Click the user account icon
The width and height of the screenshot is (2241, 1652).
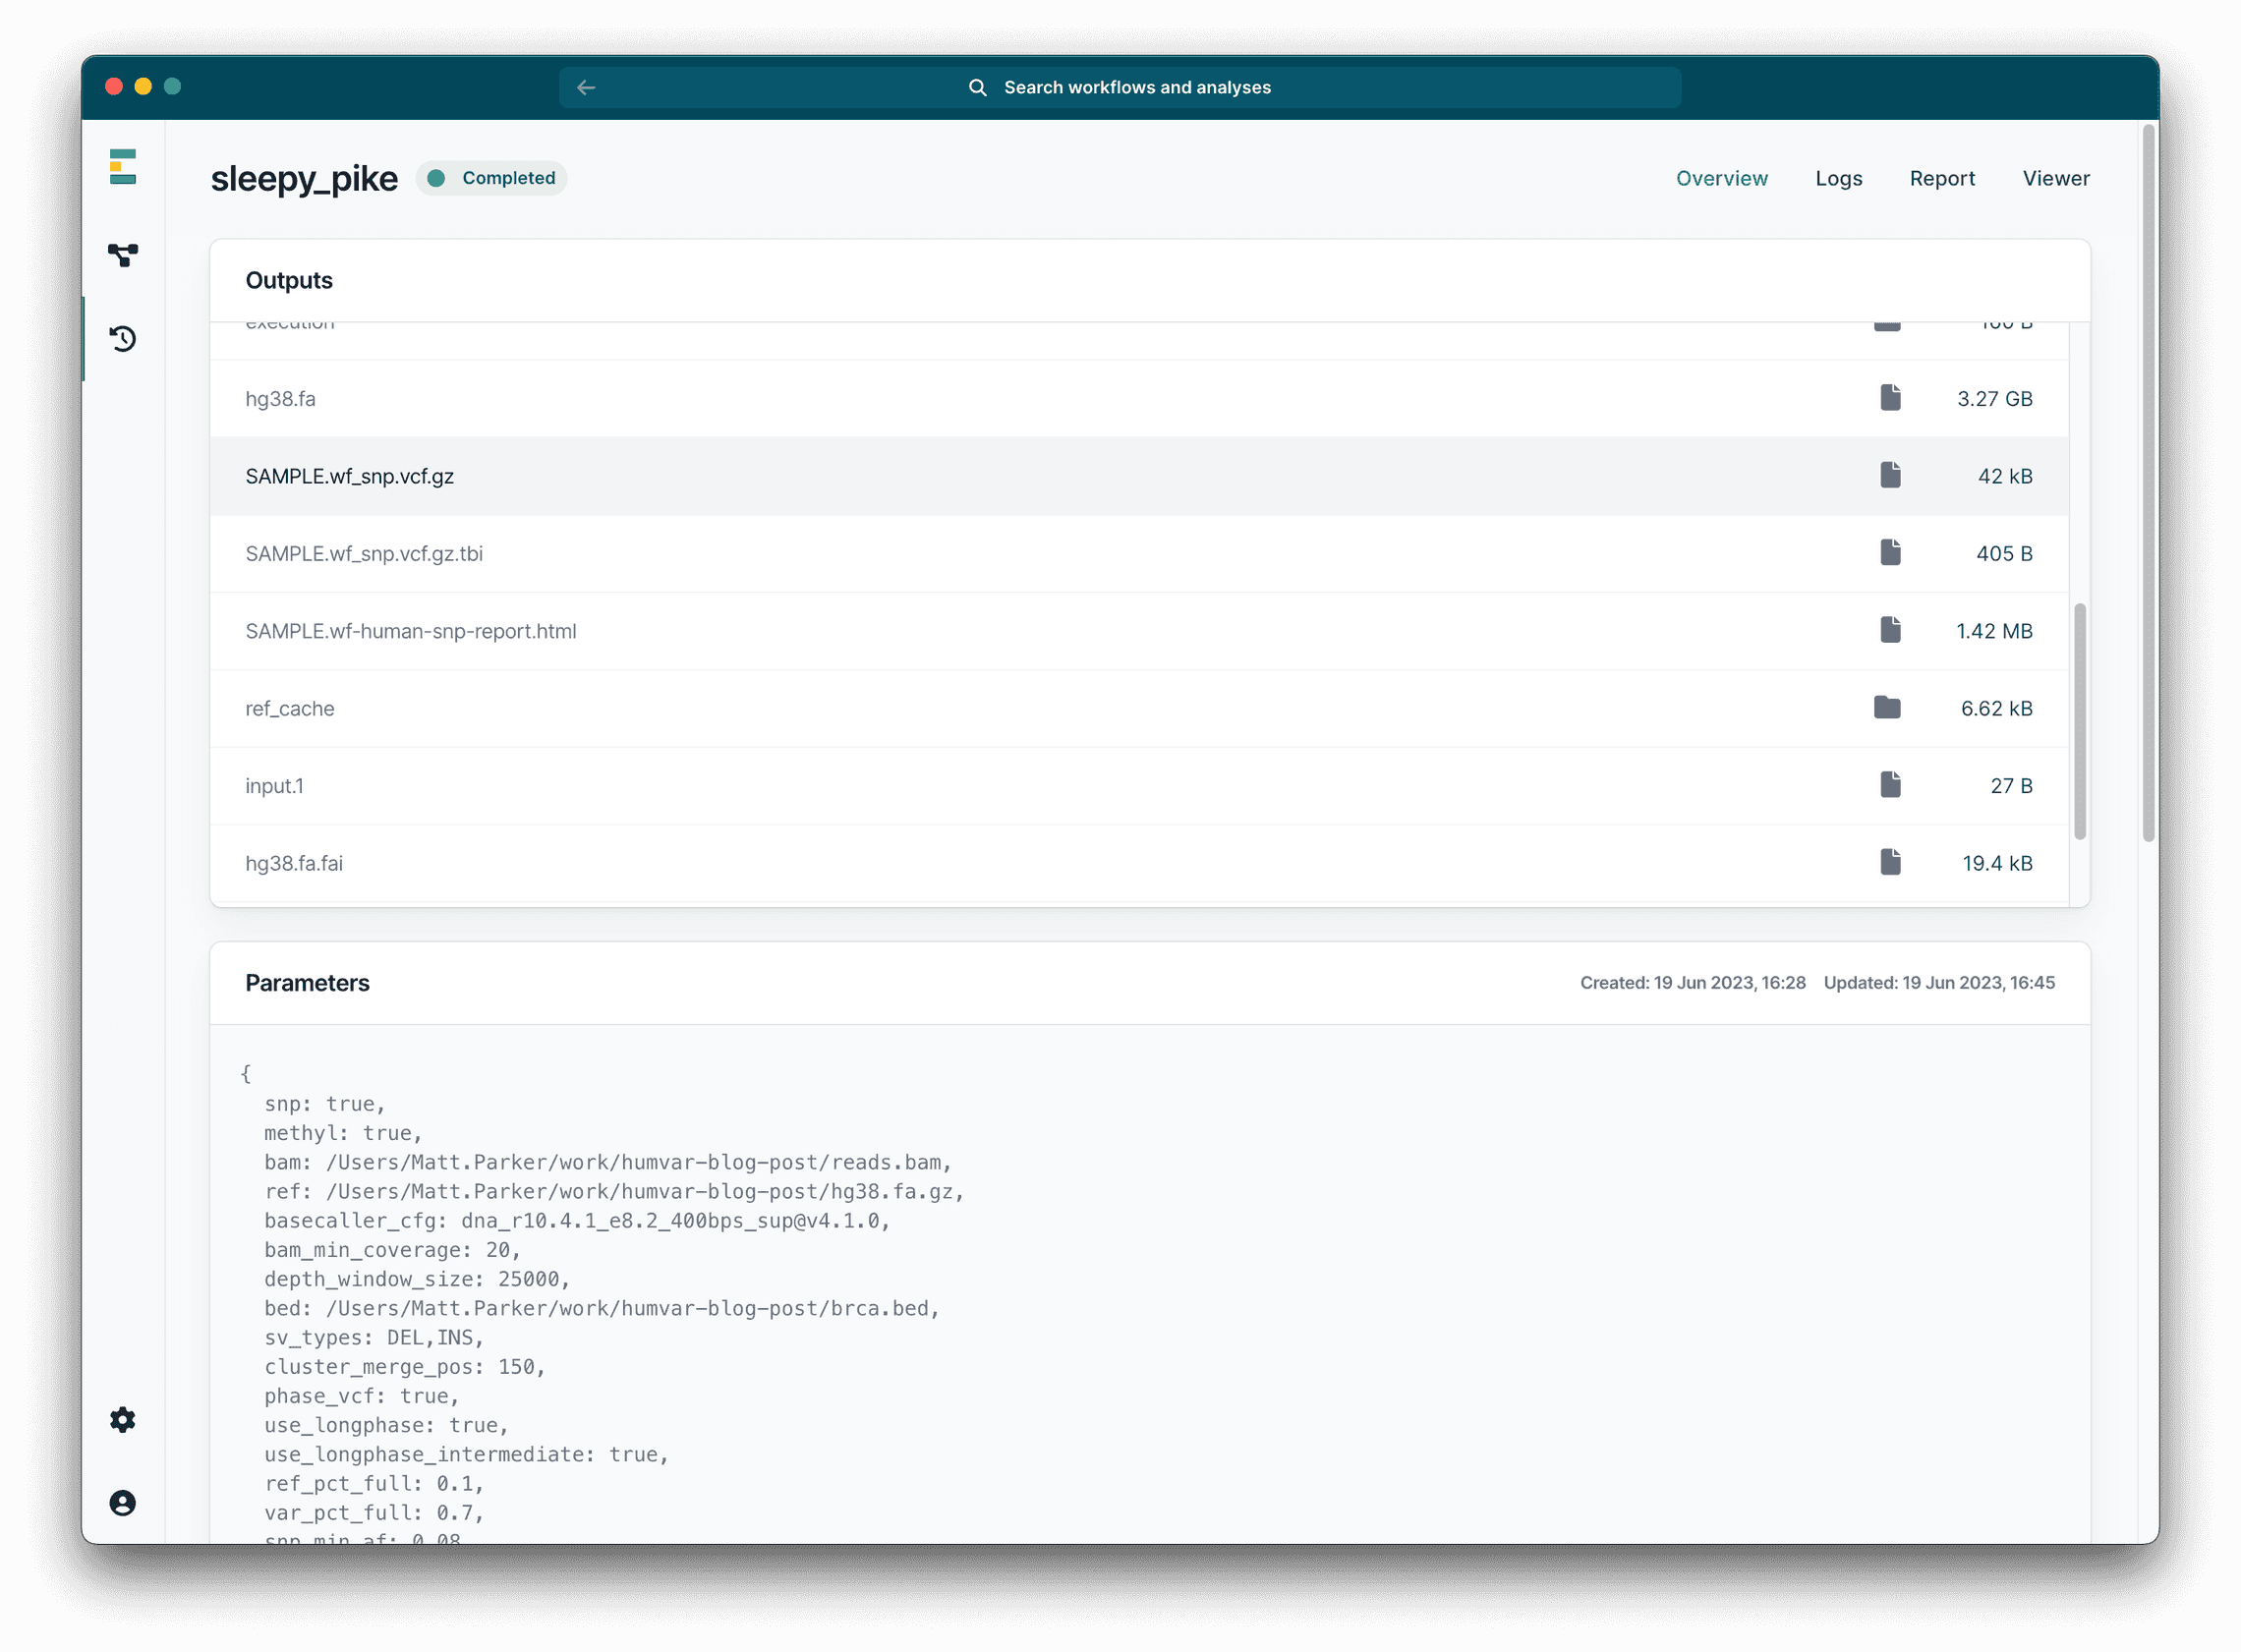click(x=122, y=1503)
